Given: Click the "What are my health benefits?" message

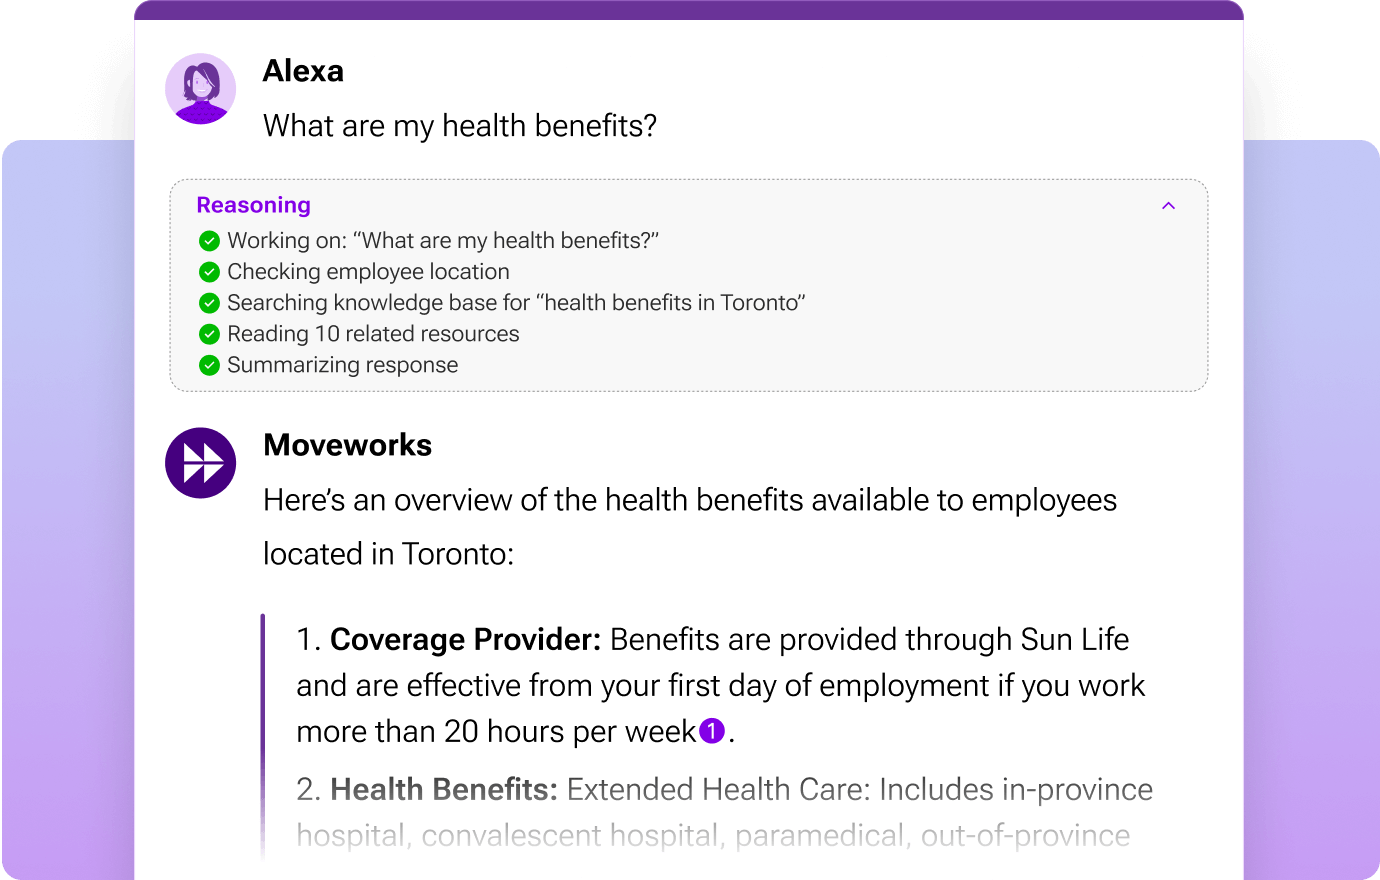Looking at the screenshot, I should coord(460,126).
